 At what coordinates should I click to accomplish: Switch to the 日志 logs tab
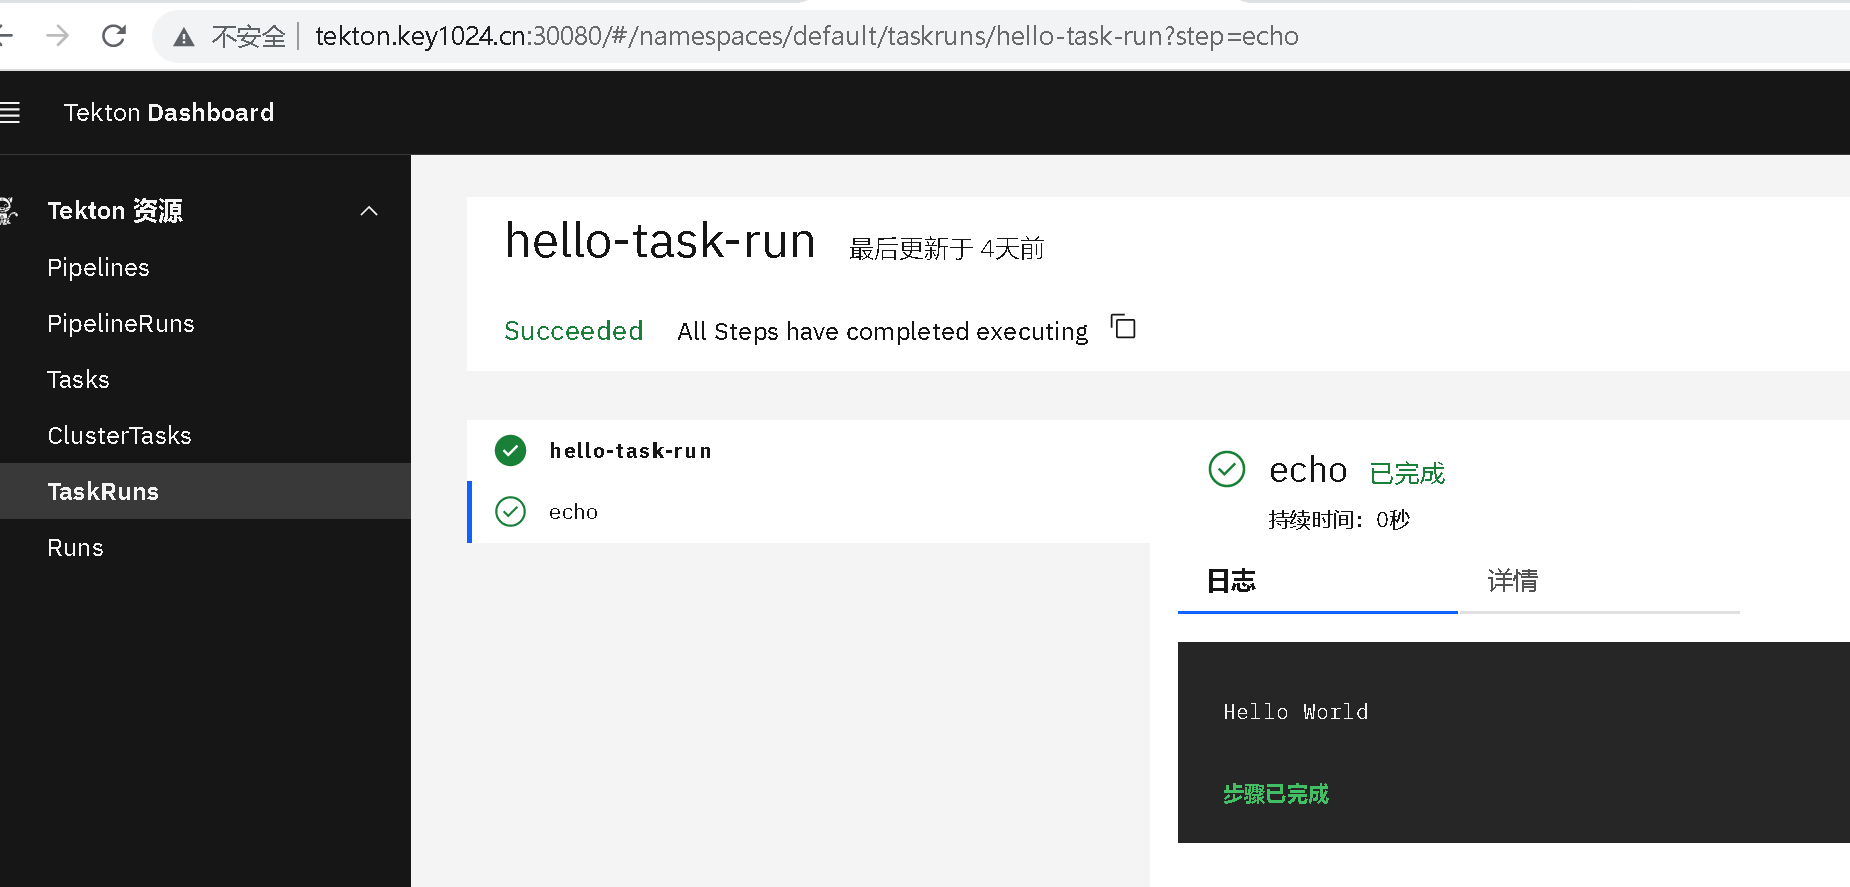coord(1317,581)
